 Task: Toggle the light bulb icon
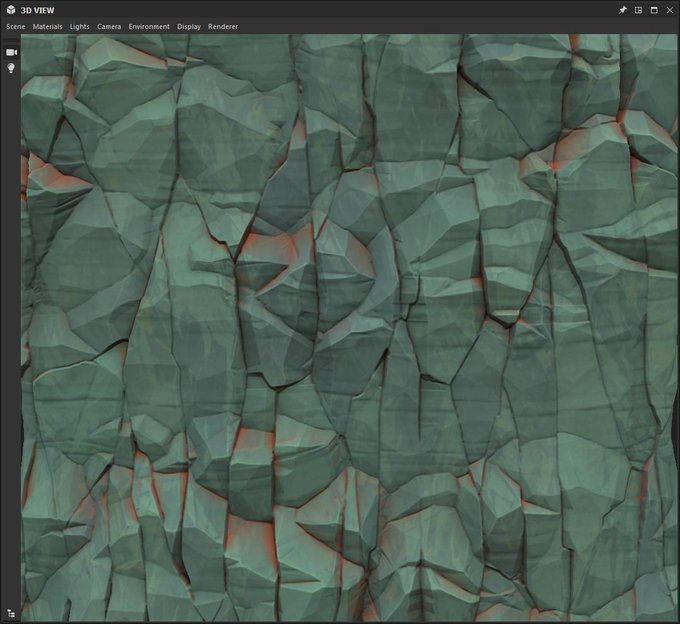click(11, 68)
